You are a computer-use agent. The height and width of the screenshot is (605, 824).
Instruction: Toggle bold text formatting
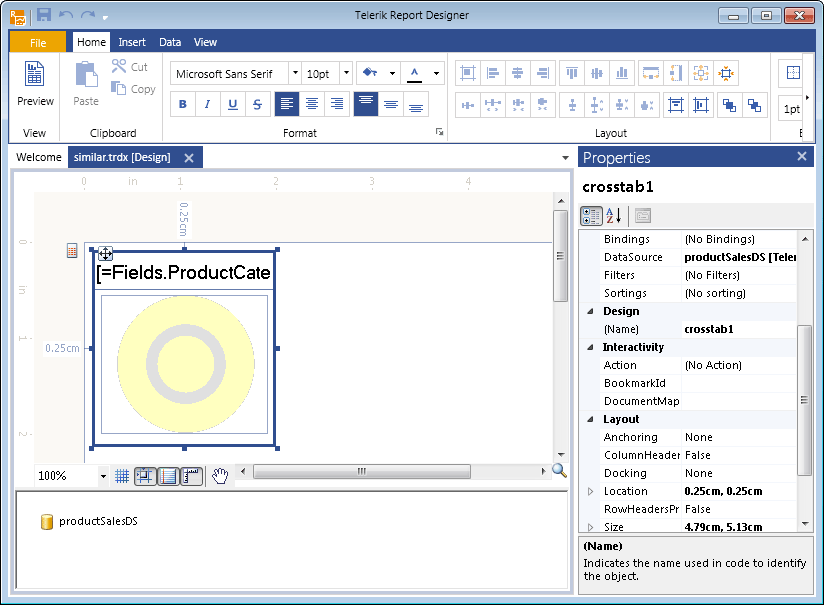(183, 104)
